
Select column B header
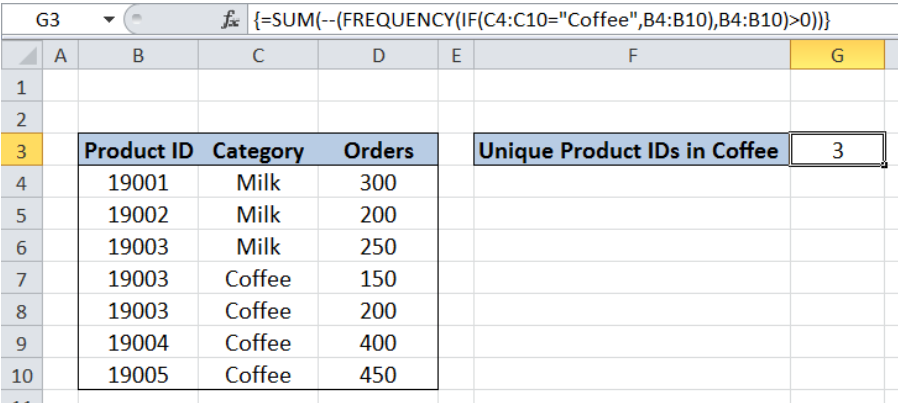138,58
